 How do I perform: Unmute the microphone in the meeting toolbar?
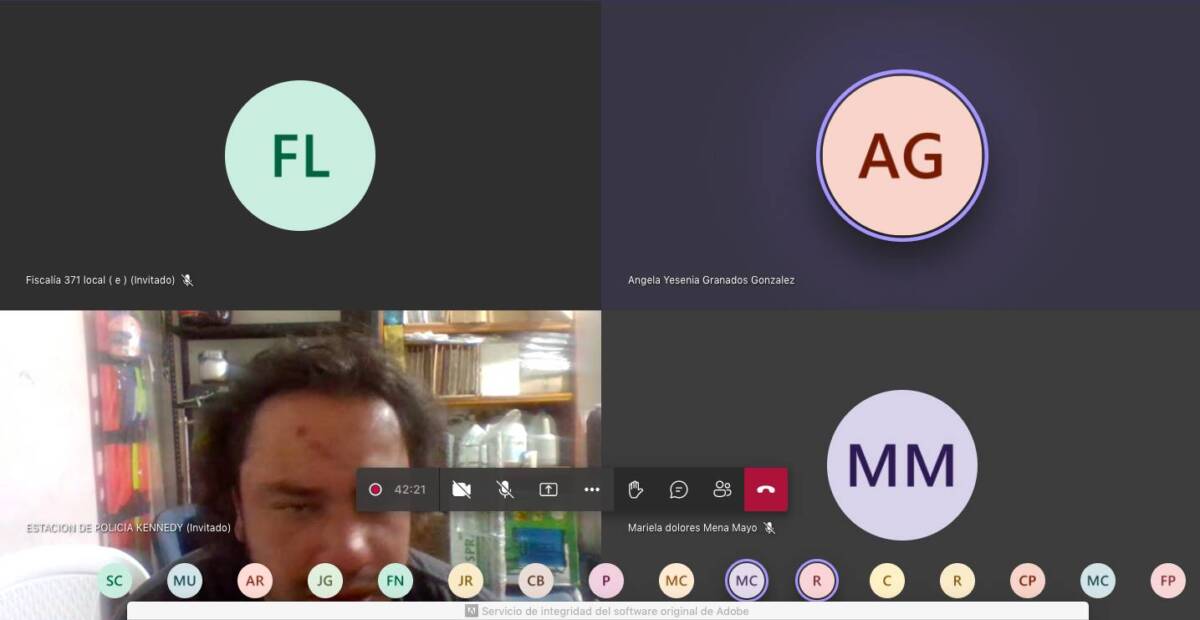(505, 489)
